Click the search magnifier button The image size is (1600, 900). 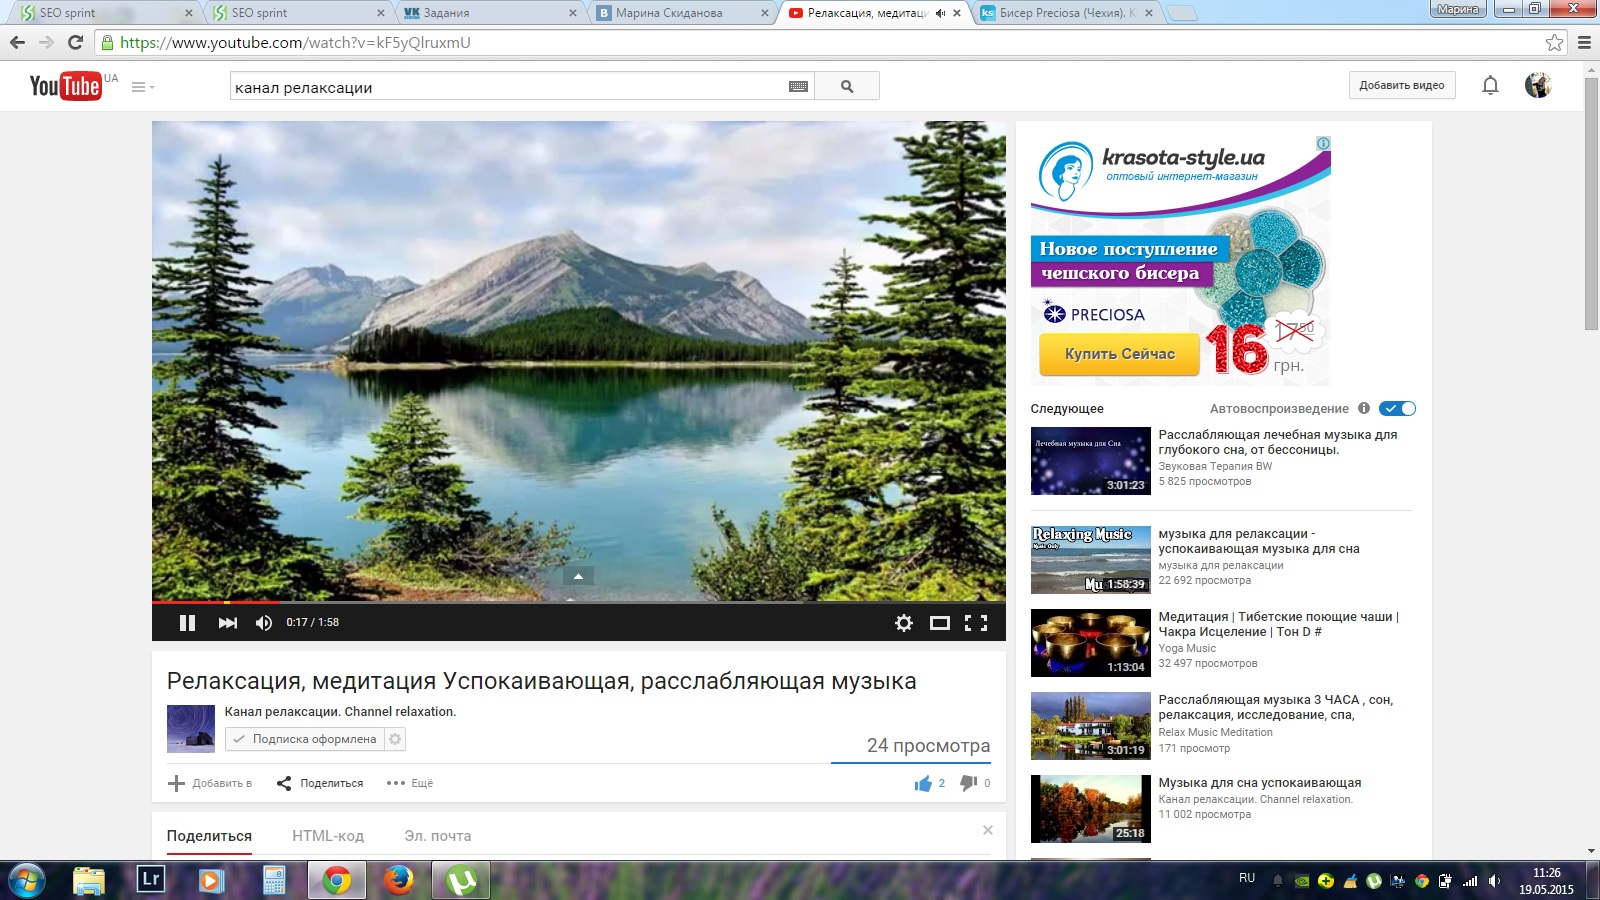coord(847,86)
